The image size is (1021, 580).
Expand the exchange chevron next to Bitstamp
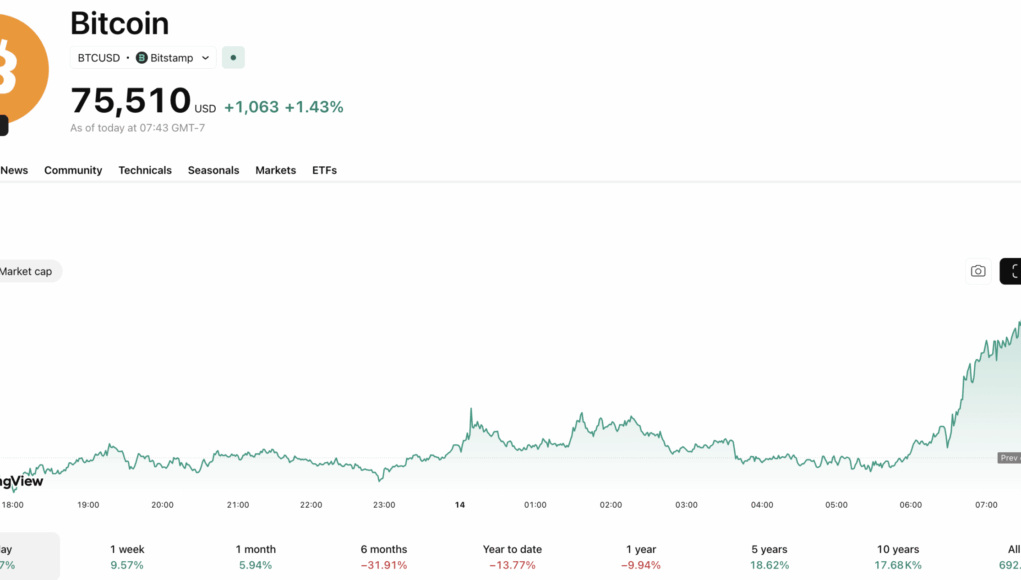tap(205, 58)
